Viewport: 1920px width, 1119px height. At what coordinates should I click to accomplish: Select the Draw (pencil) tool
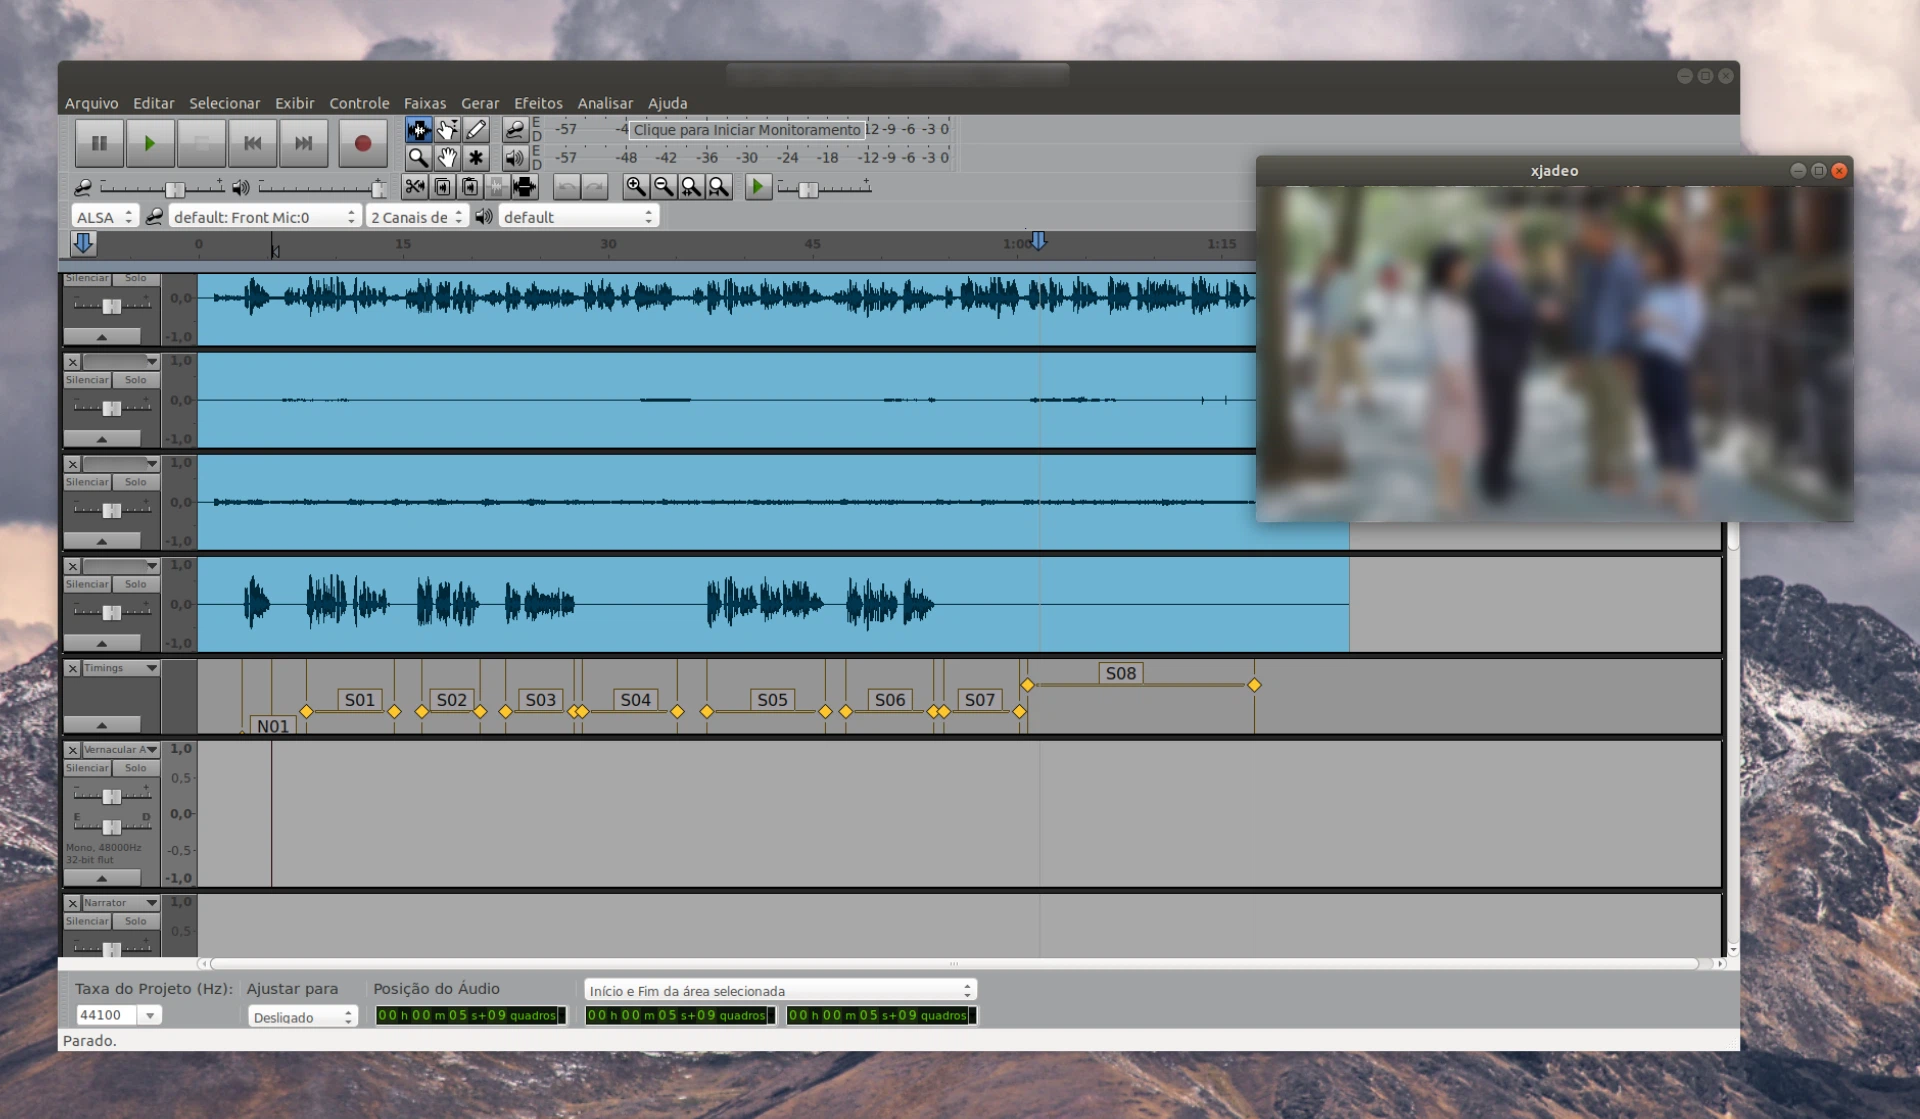pyautogui.click(x=476, y=129)
